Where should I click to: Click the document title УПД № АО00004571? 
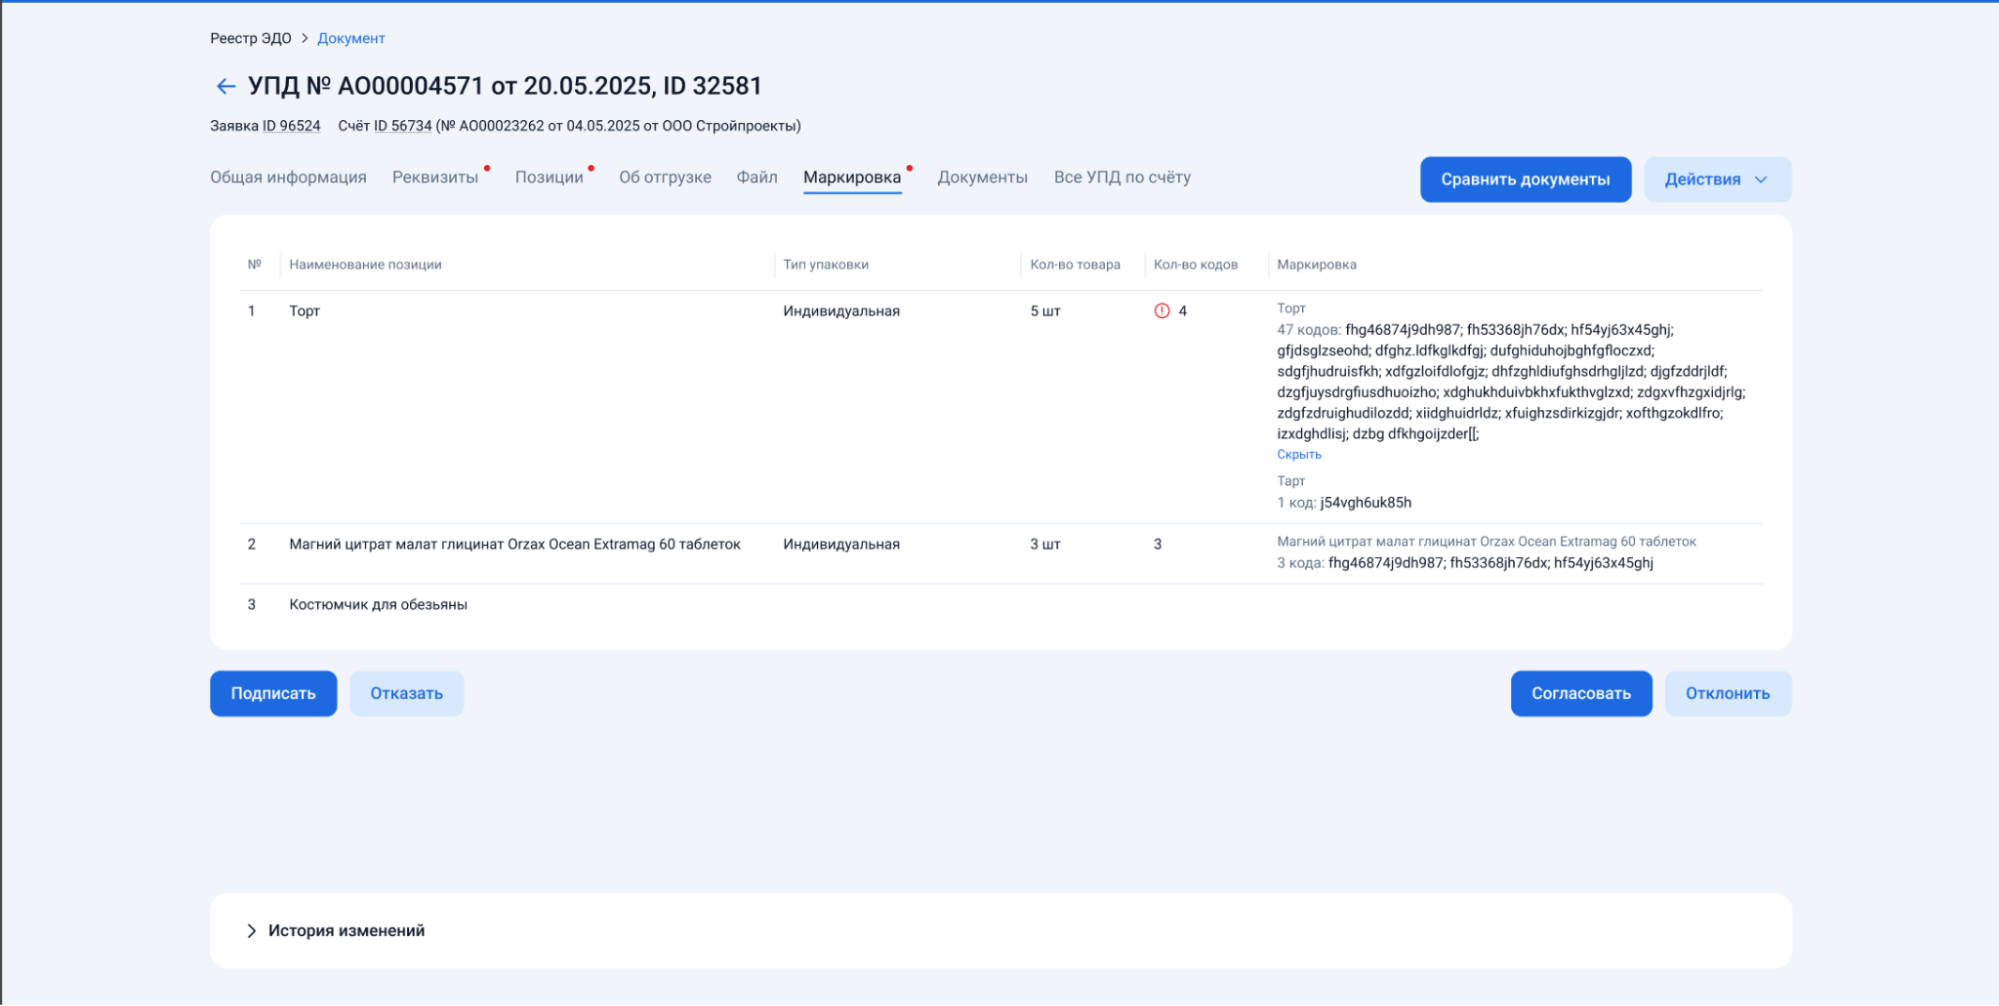pos(505,86)
